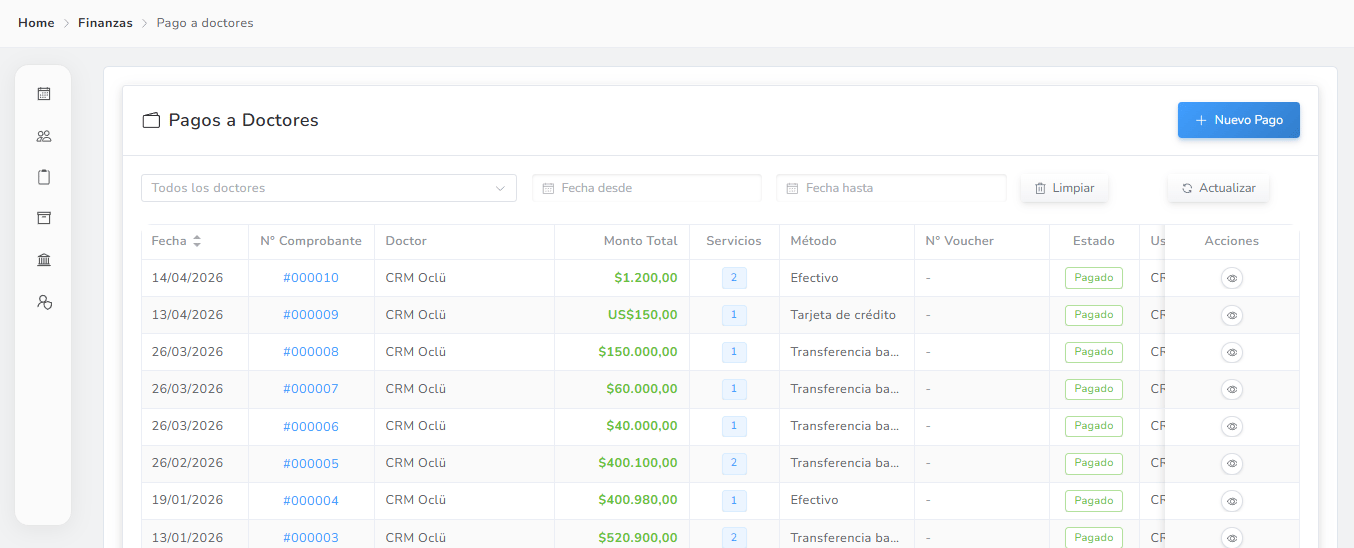Click amount $1.200,00
The image size is (1354, 548).
646,278
